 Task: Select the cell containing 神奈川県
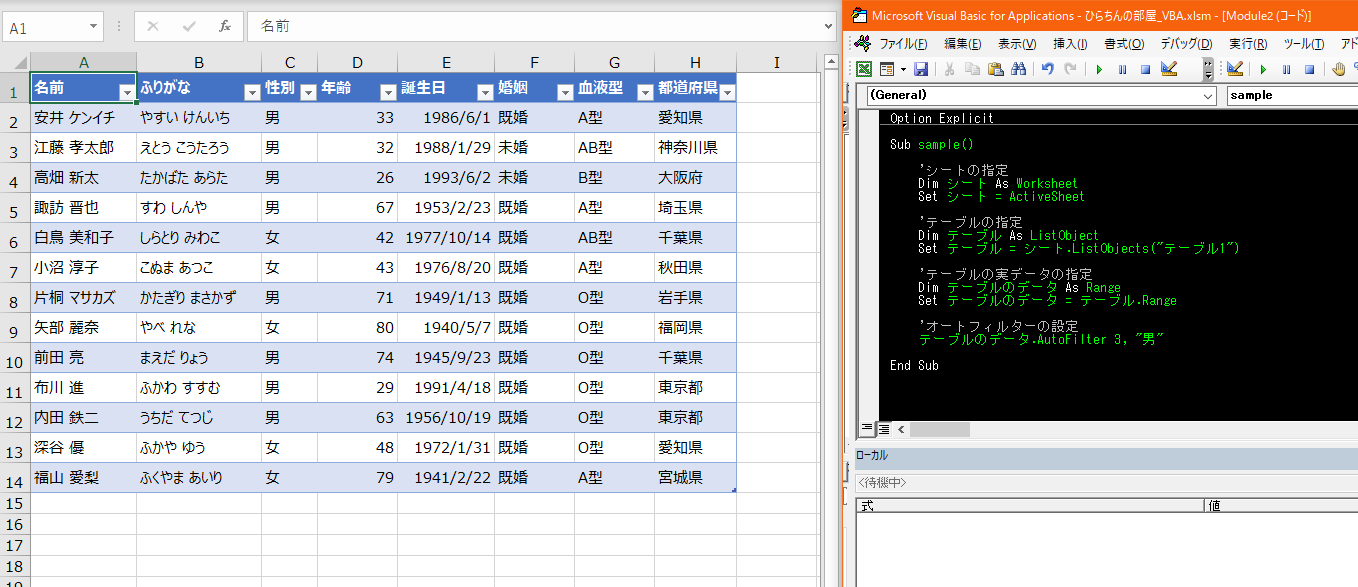pos(696,148)
